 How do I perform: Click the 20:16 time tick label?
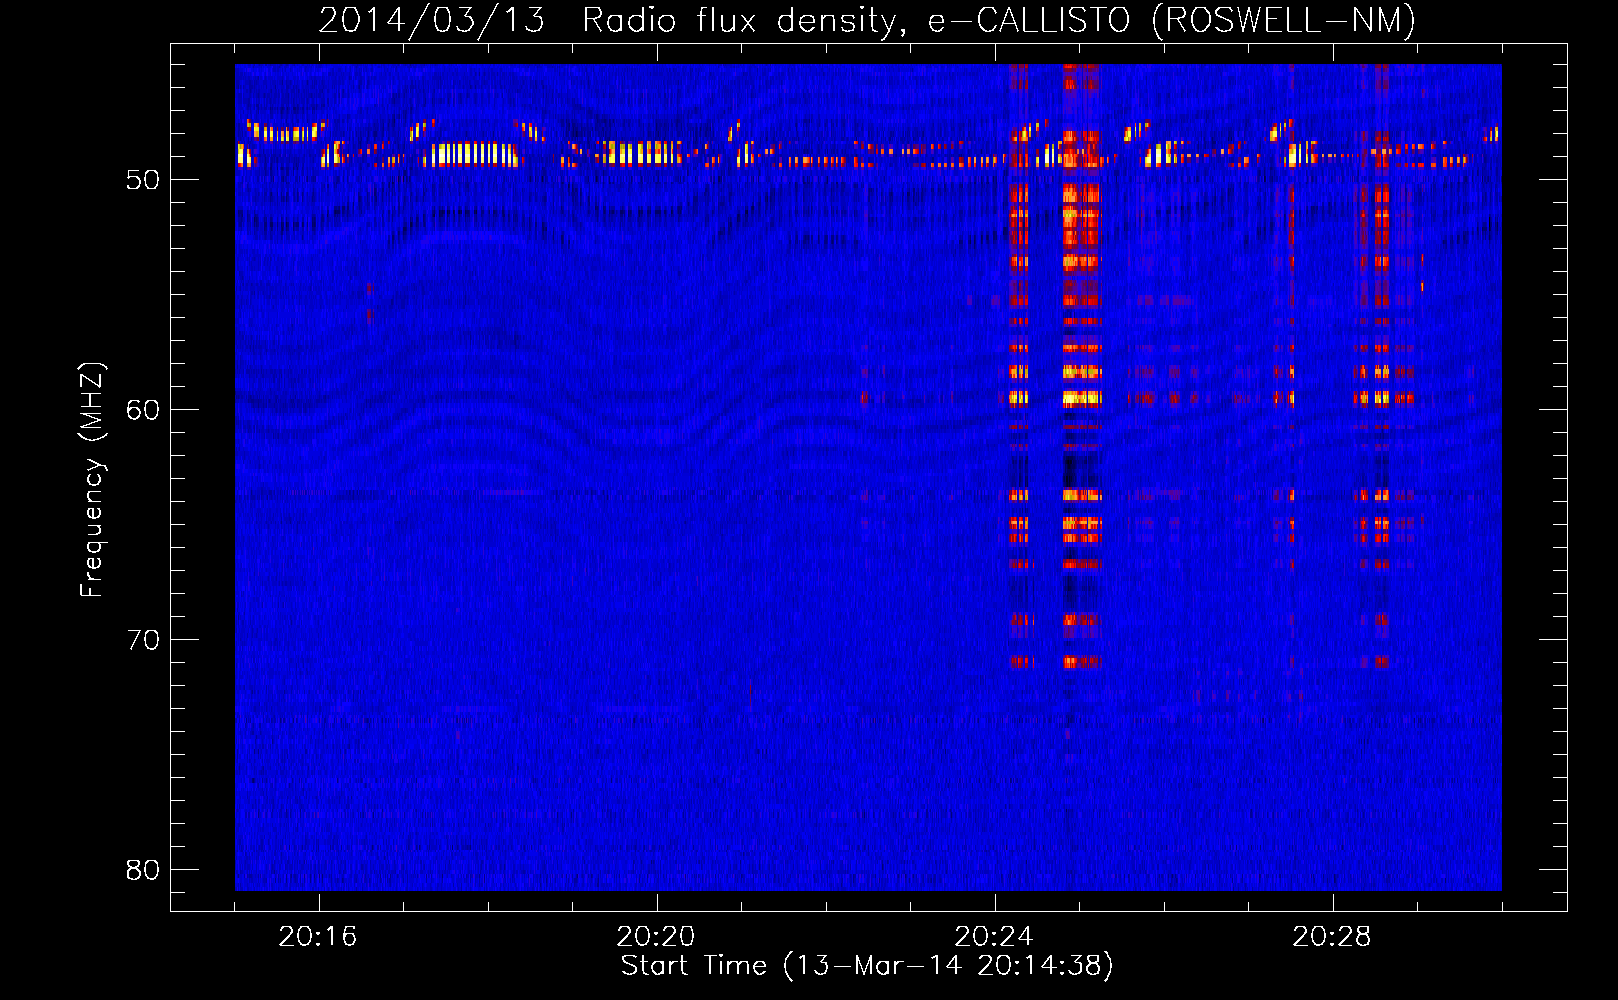click(318, 937)
